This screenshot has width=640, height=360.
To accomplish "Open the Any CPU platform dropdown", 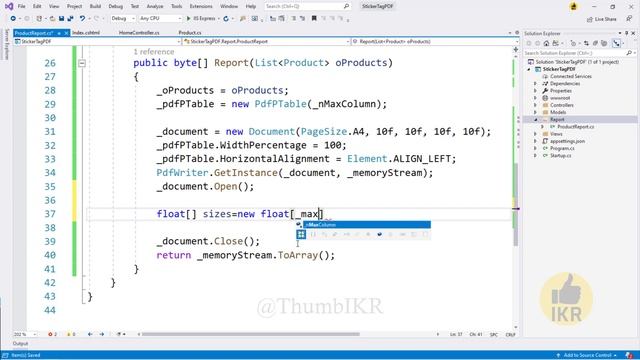I will pos(160,18).
